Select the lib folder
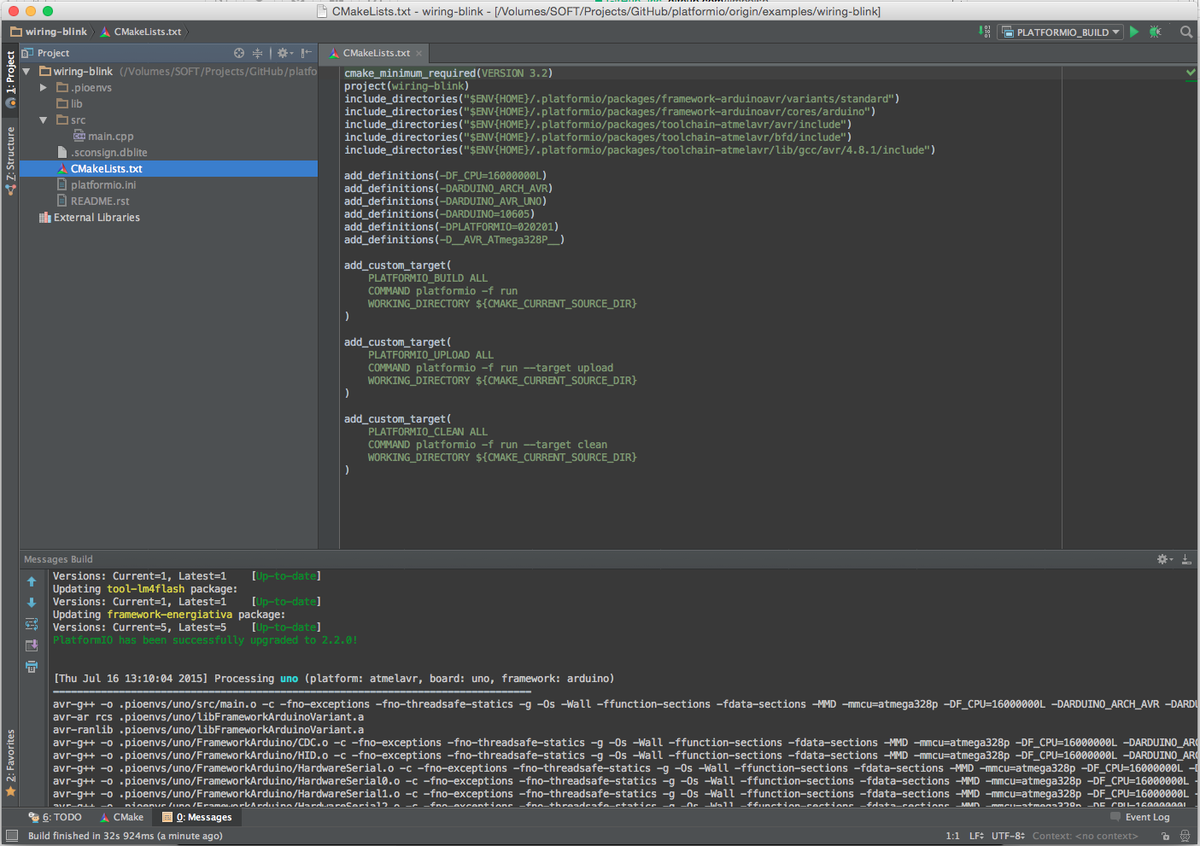 [69, 104]
